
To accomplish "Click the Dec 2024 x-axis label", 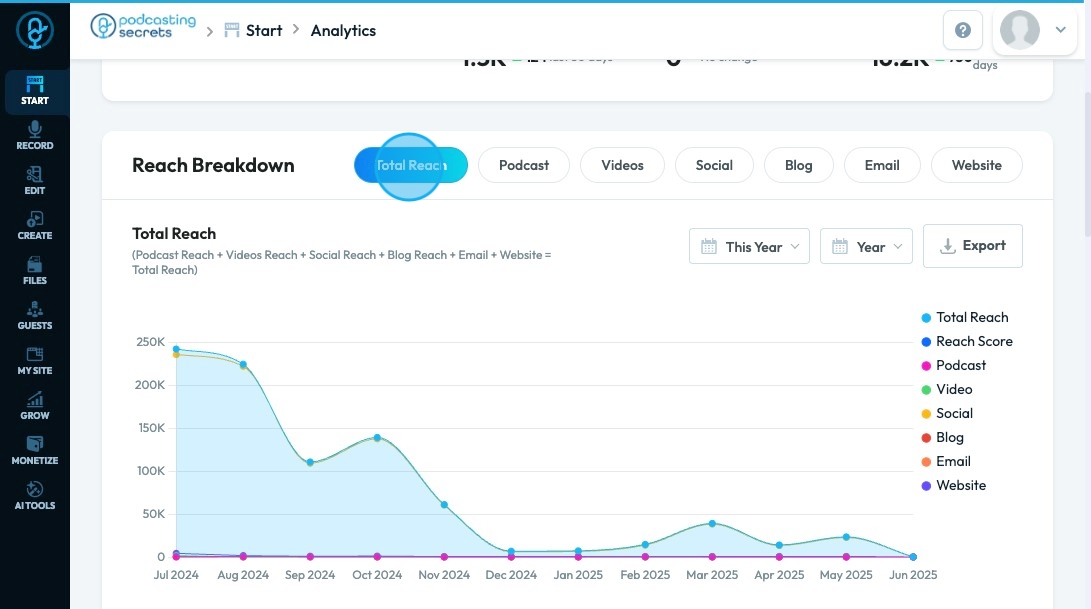I will (x=511, y=575).
